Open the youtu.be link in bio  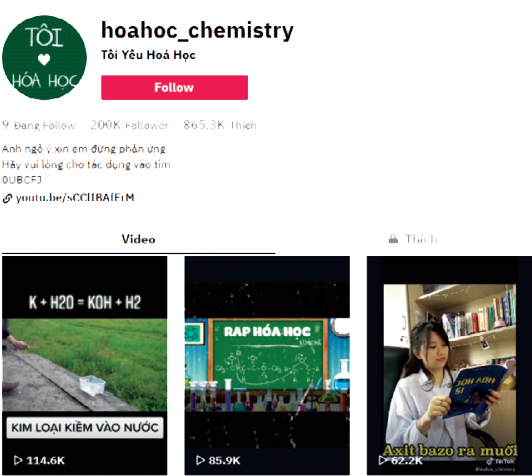tap(75, 197)
